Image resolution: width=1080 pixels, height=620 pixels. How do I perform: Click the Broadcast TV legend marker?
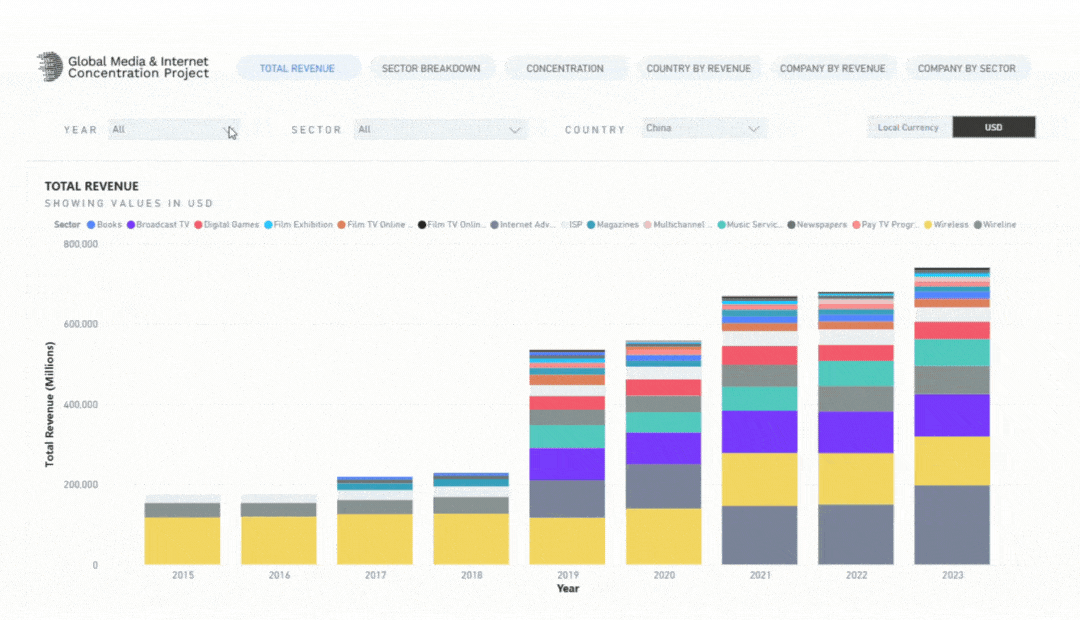(x=130, y=225)
